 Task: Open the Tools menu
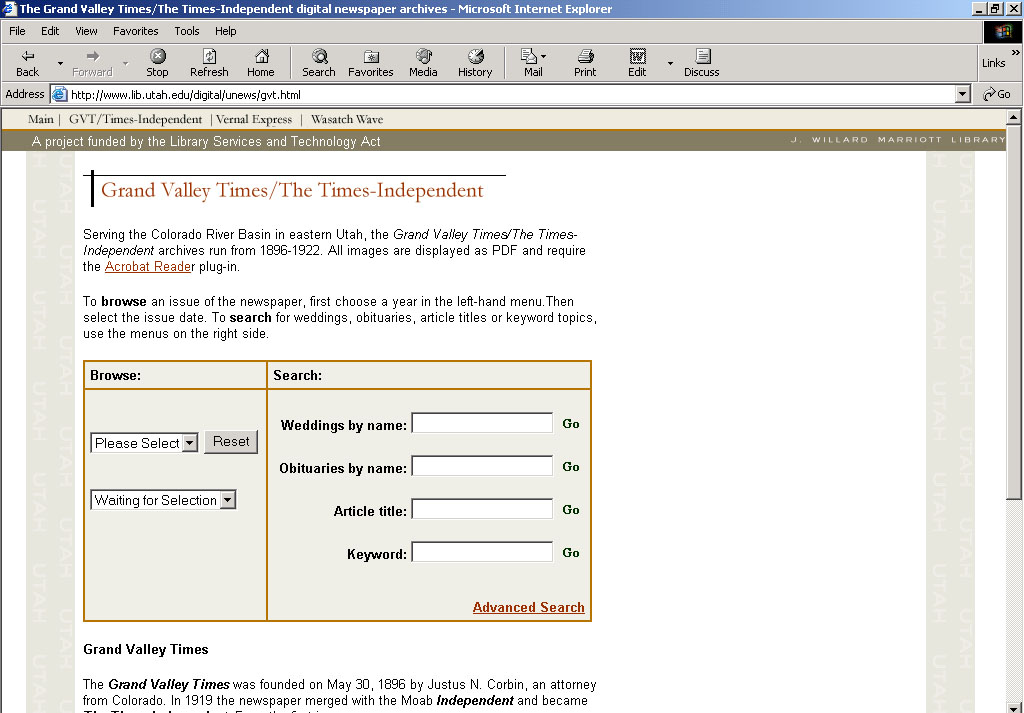click(186, 31)
